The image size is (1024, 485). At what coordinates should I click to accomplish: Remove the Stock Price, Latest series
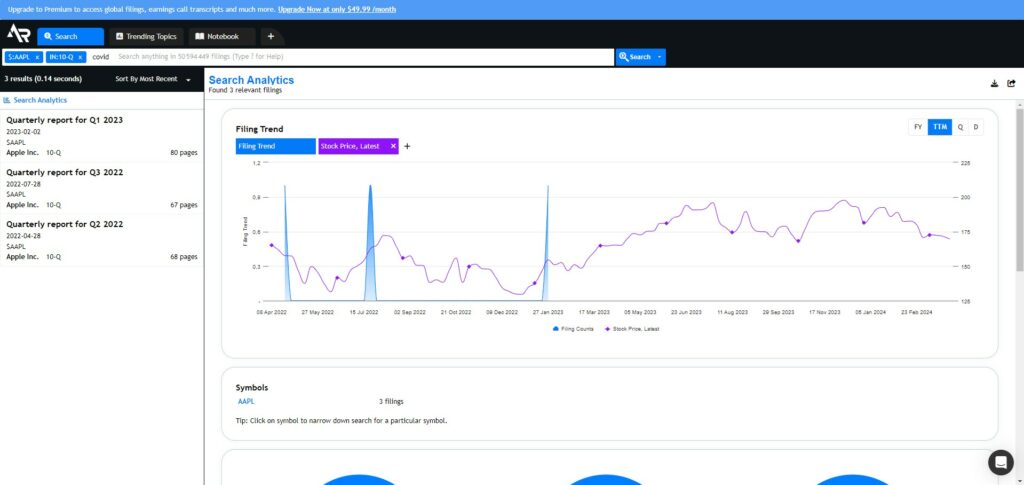click(x=393, y=146)
